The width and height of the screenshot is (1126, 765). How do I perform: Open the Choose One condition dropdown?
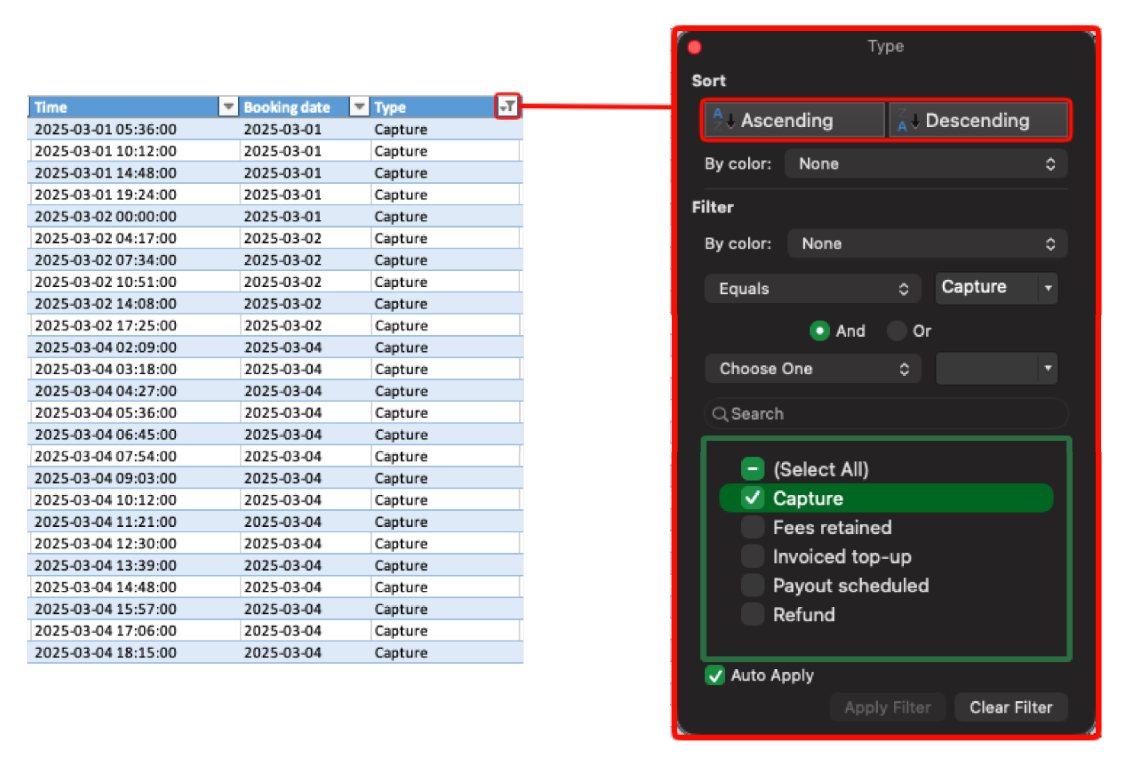(812, 368)
